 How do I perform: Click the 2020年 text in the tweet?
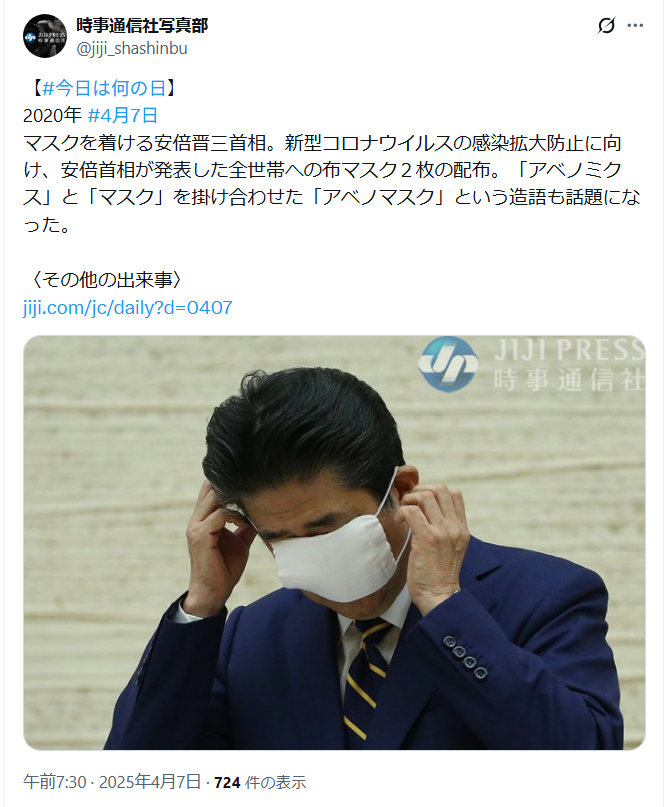[x=52, y=115]
